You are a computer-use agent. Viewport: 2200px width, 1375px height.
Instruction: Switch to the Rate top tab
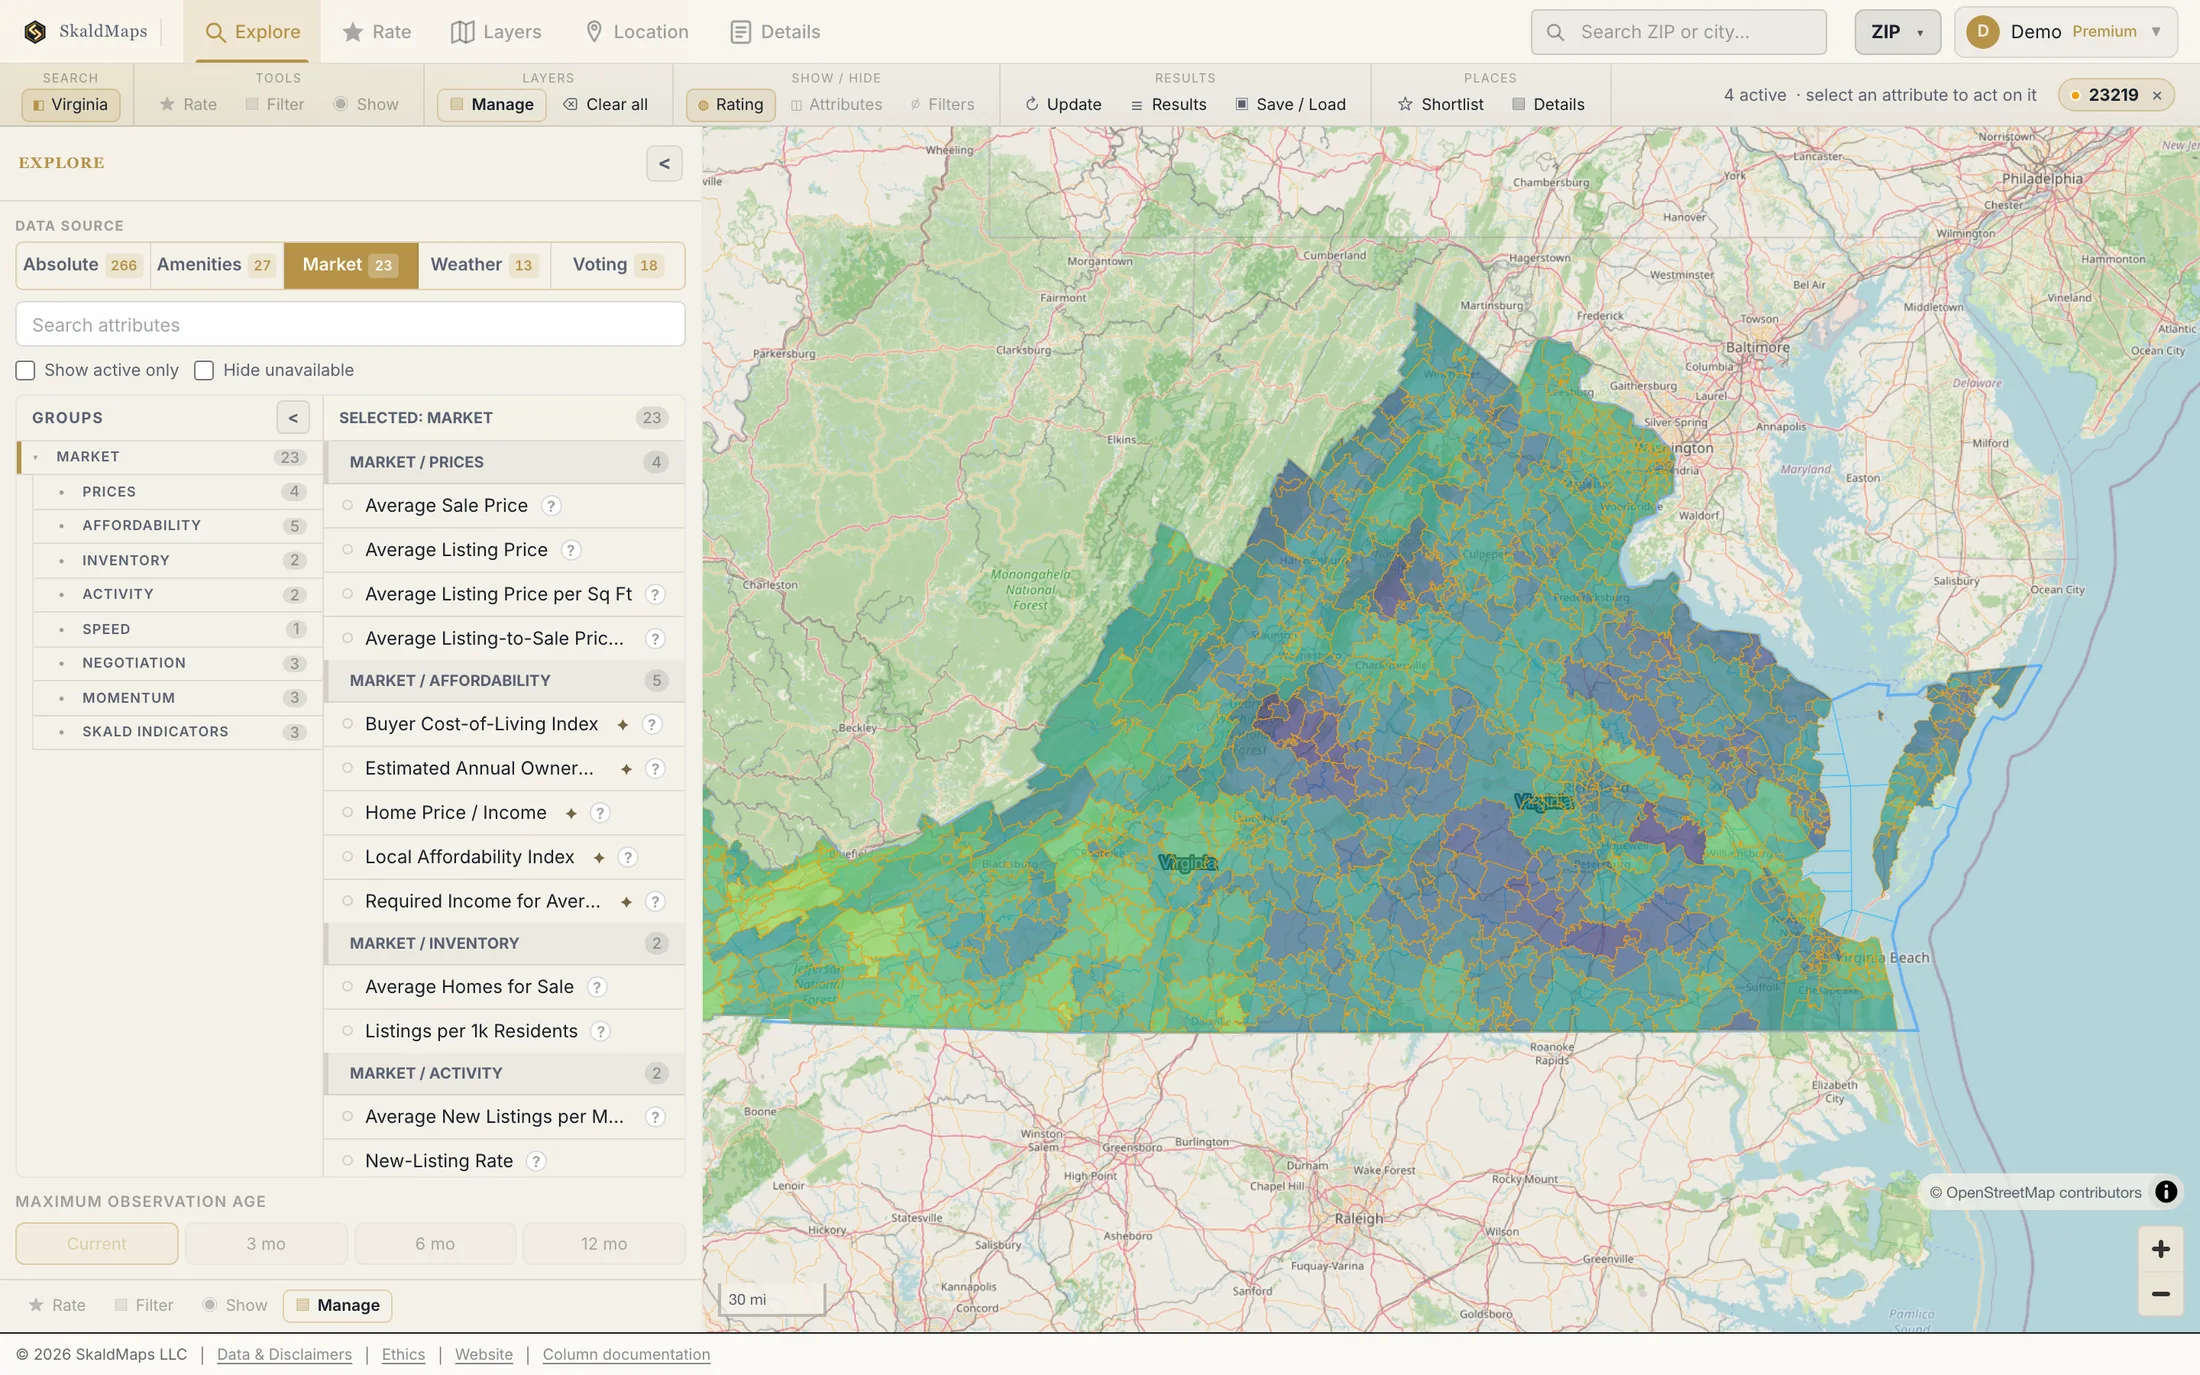coord(376,32)
